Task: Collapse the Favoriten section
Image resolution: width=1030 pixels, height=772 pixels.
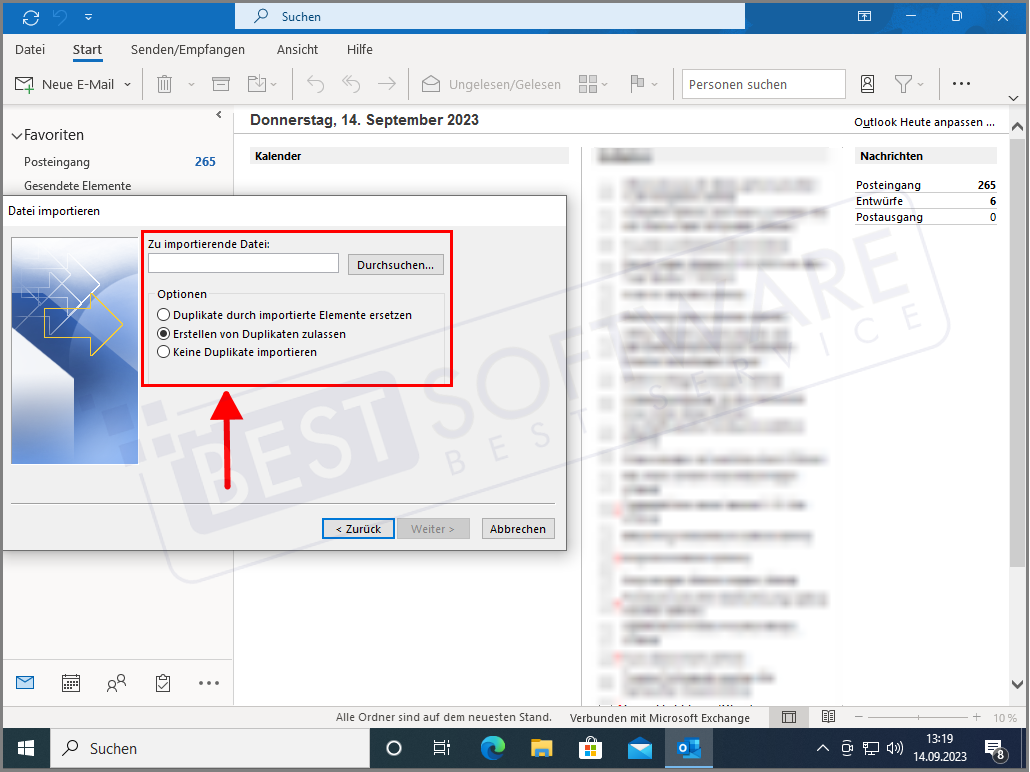Action: click(x=16, y=134)
